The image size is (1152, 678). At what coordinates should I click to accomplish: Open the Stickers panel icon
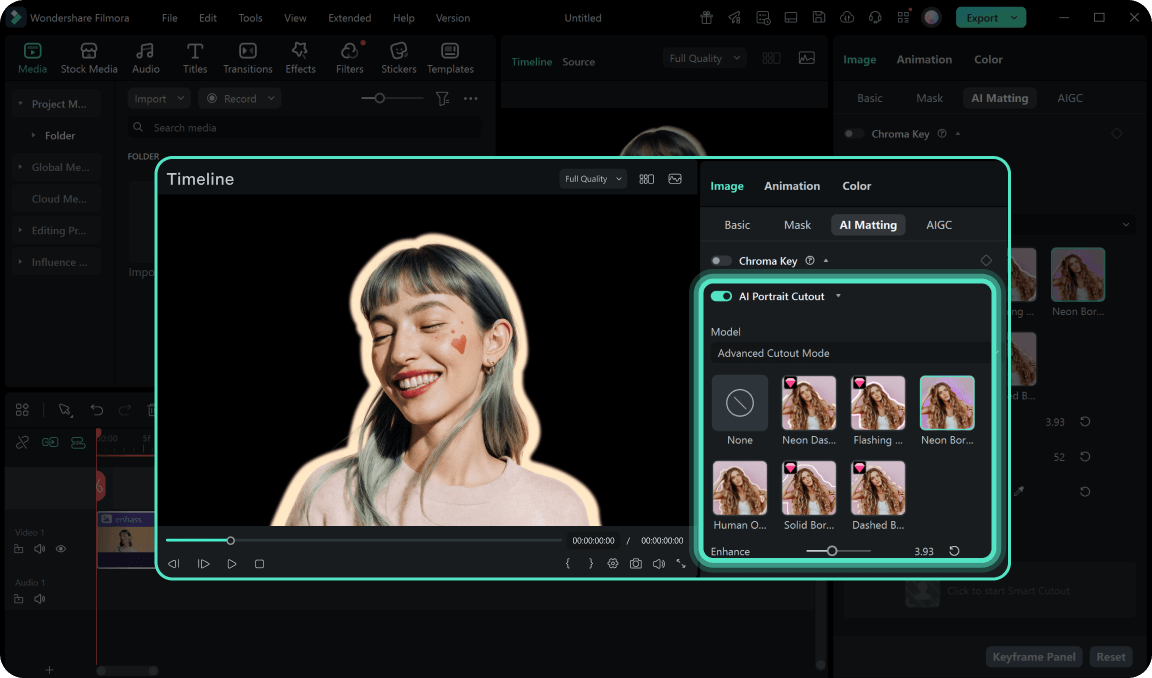coord(398,58)
